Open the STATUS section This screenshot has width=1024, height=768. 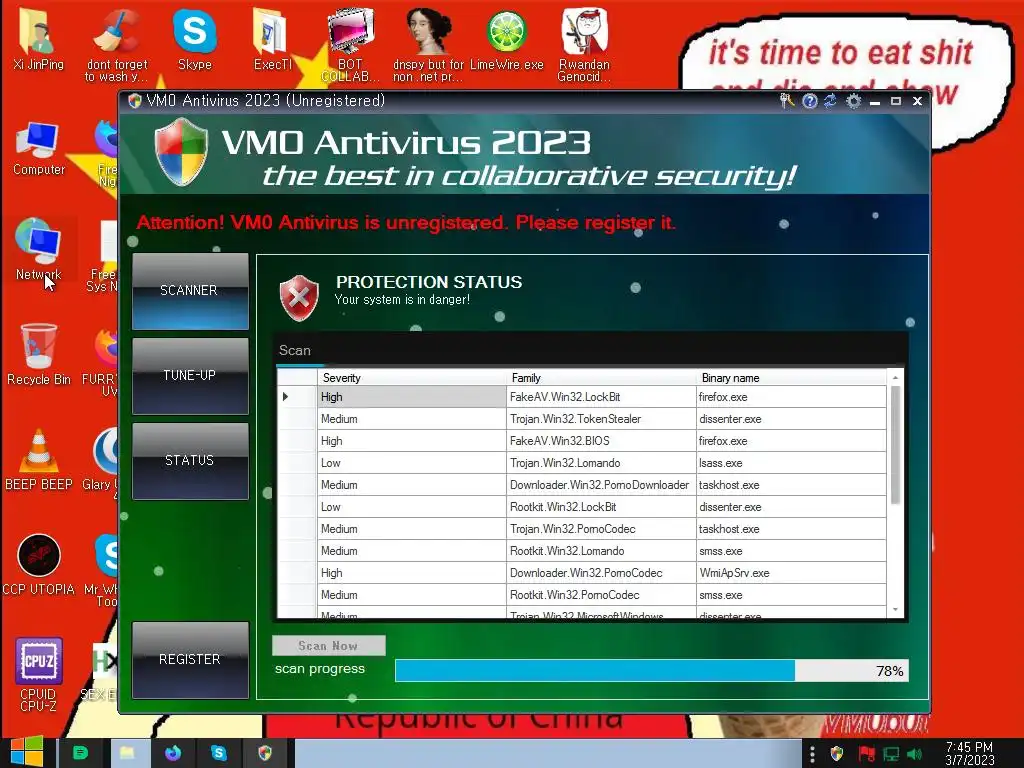pyautogui.click(x=190, y=460)
